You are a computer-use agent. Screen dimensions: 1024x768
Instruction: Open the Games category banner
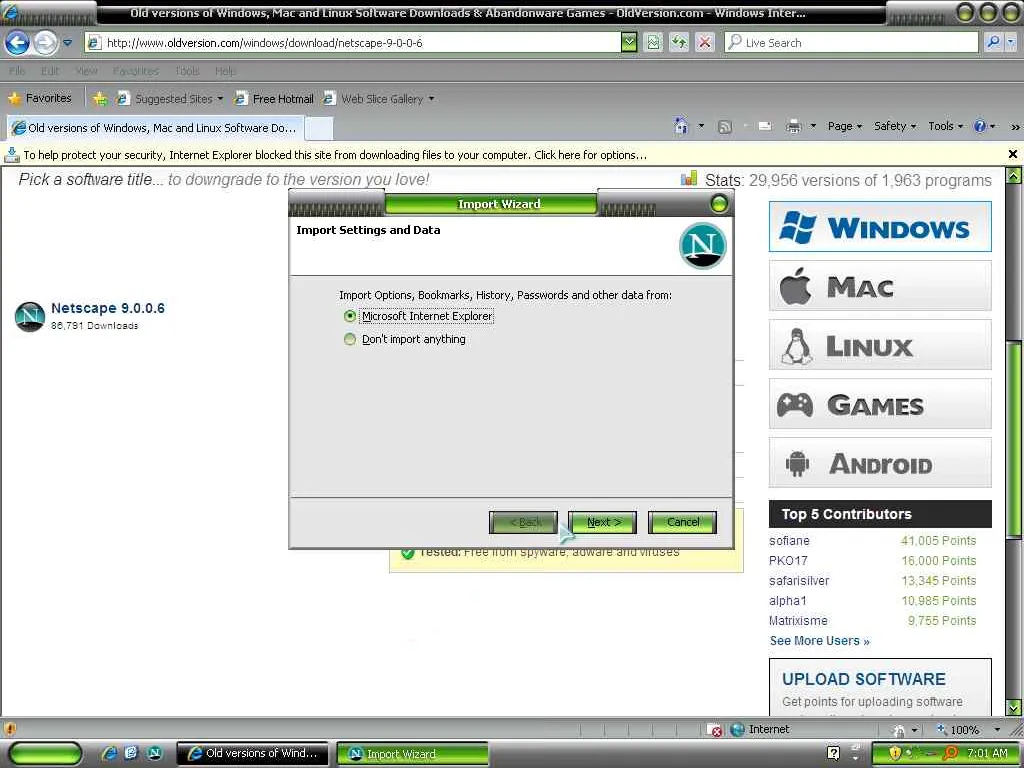point(880,404)
